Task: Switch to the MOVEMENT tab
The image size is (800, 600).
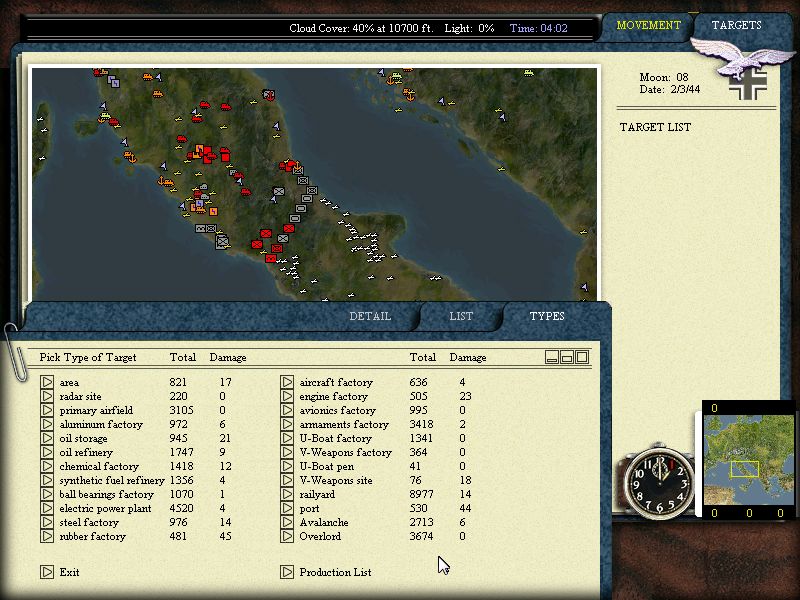Action: (648, 26)
